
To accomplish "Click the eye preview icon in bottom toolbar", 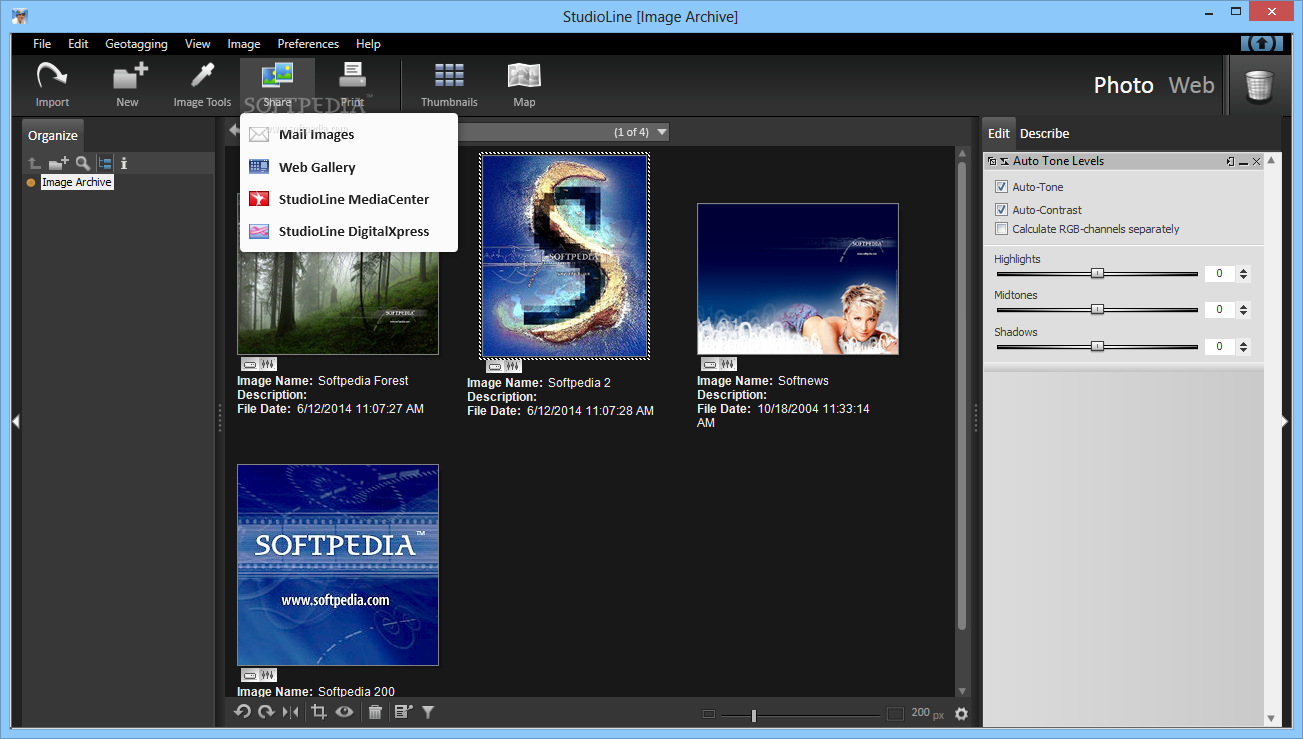I will 344,712.
